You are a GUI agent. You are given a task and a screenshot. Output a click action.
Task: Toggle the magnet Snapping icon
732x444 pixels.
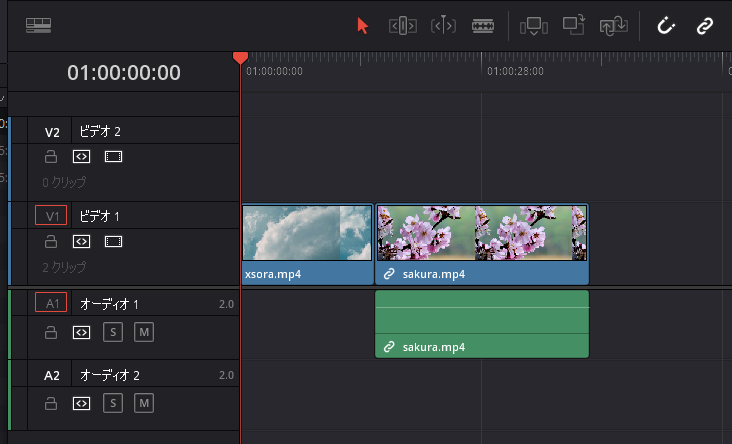click(666, 26)
